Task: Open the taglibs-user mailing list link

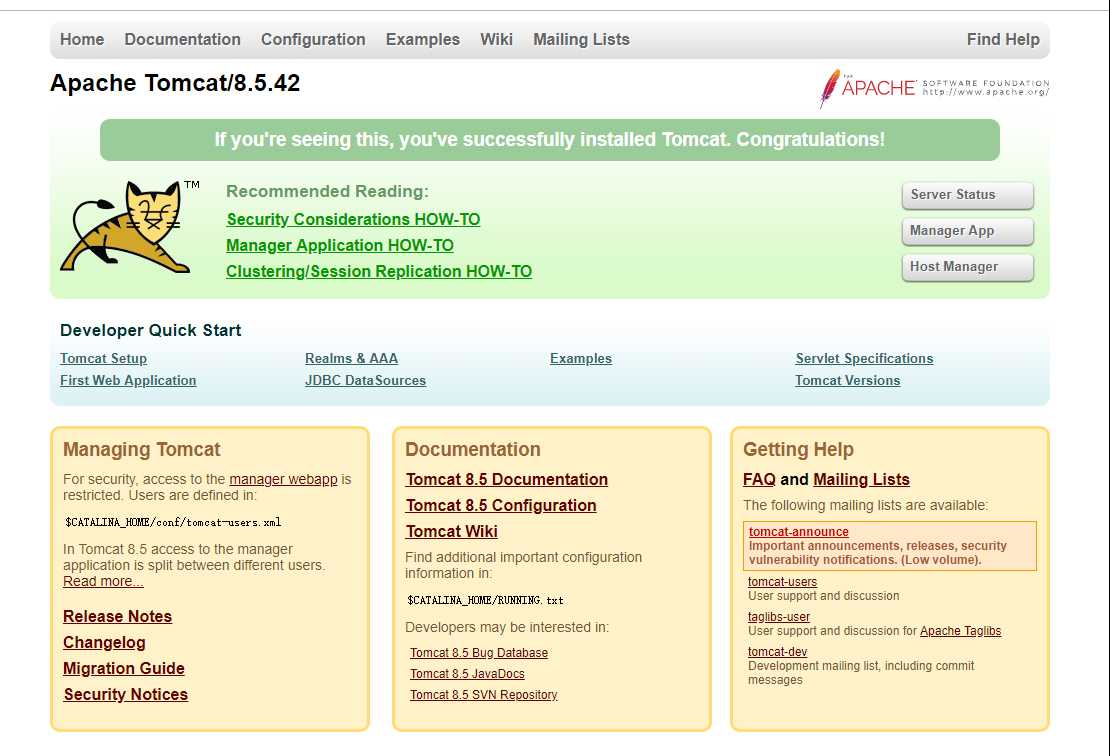Action: click(779, 617)
